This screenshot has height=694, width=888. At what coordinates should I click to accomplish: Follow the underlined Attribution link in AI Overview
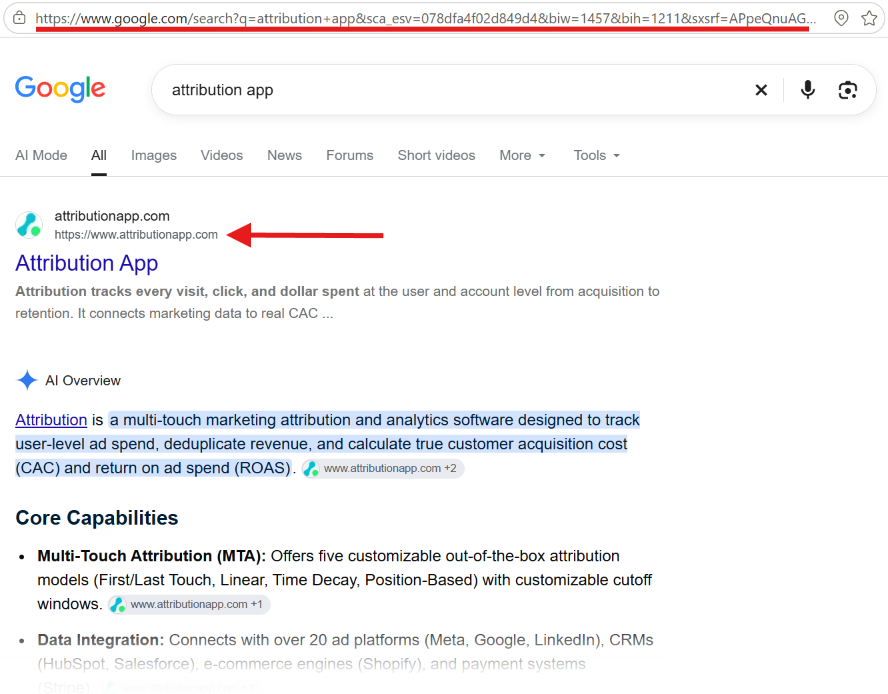click(51, 420)
